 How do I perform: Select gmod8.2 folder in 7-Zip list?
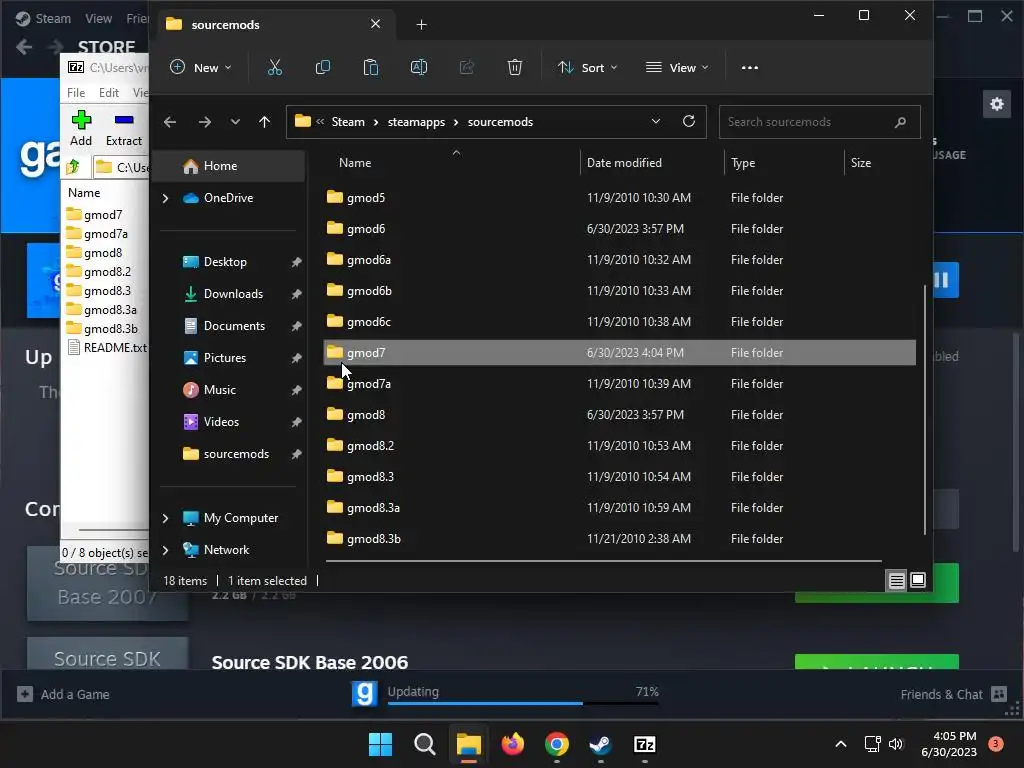pyautogui.click(x=99, y=272)
